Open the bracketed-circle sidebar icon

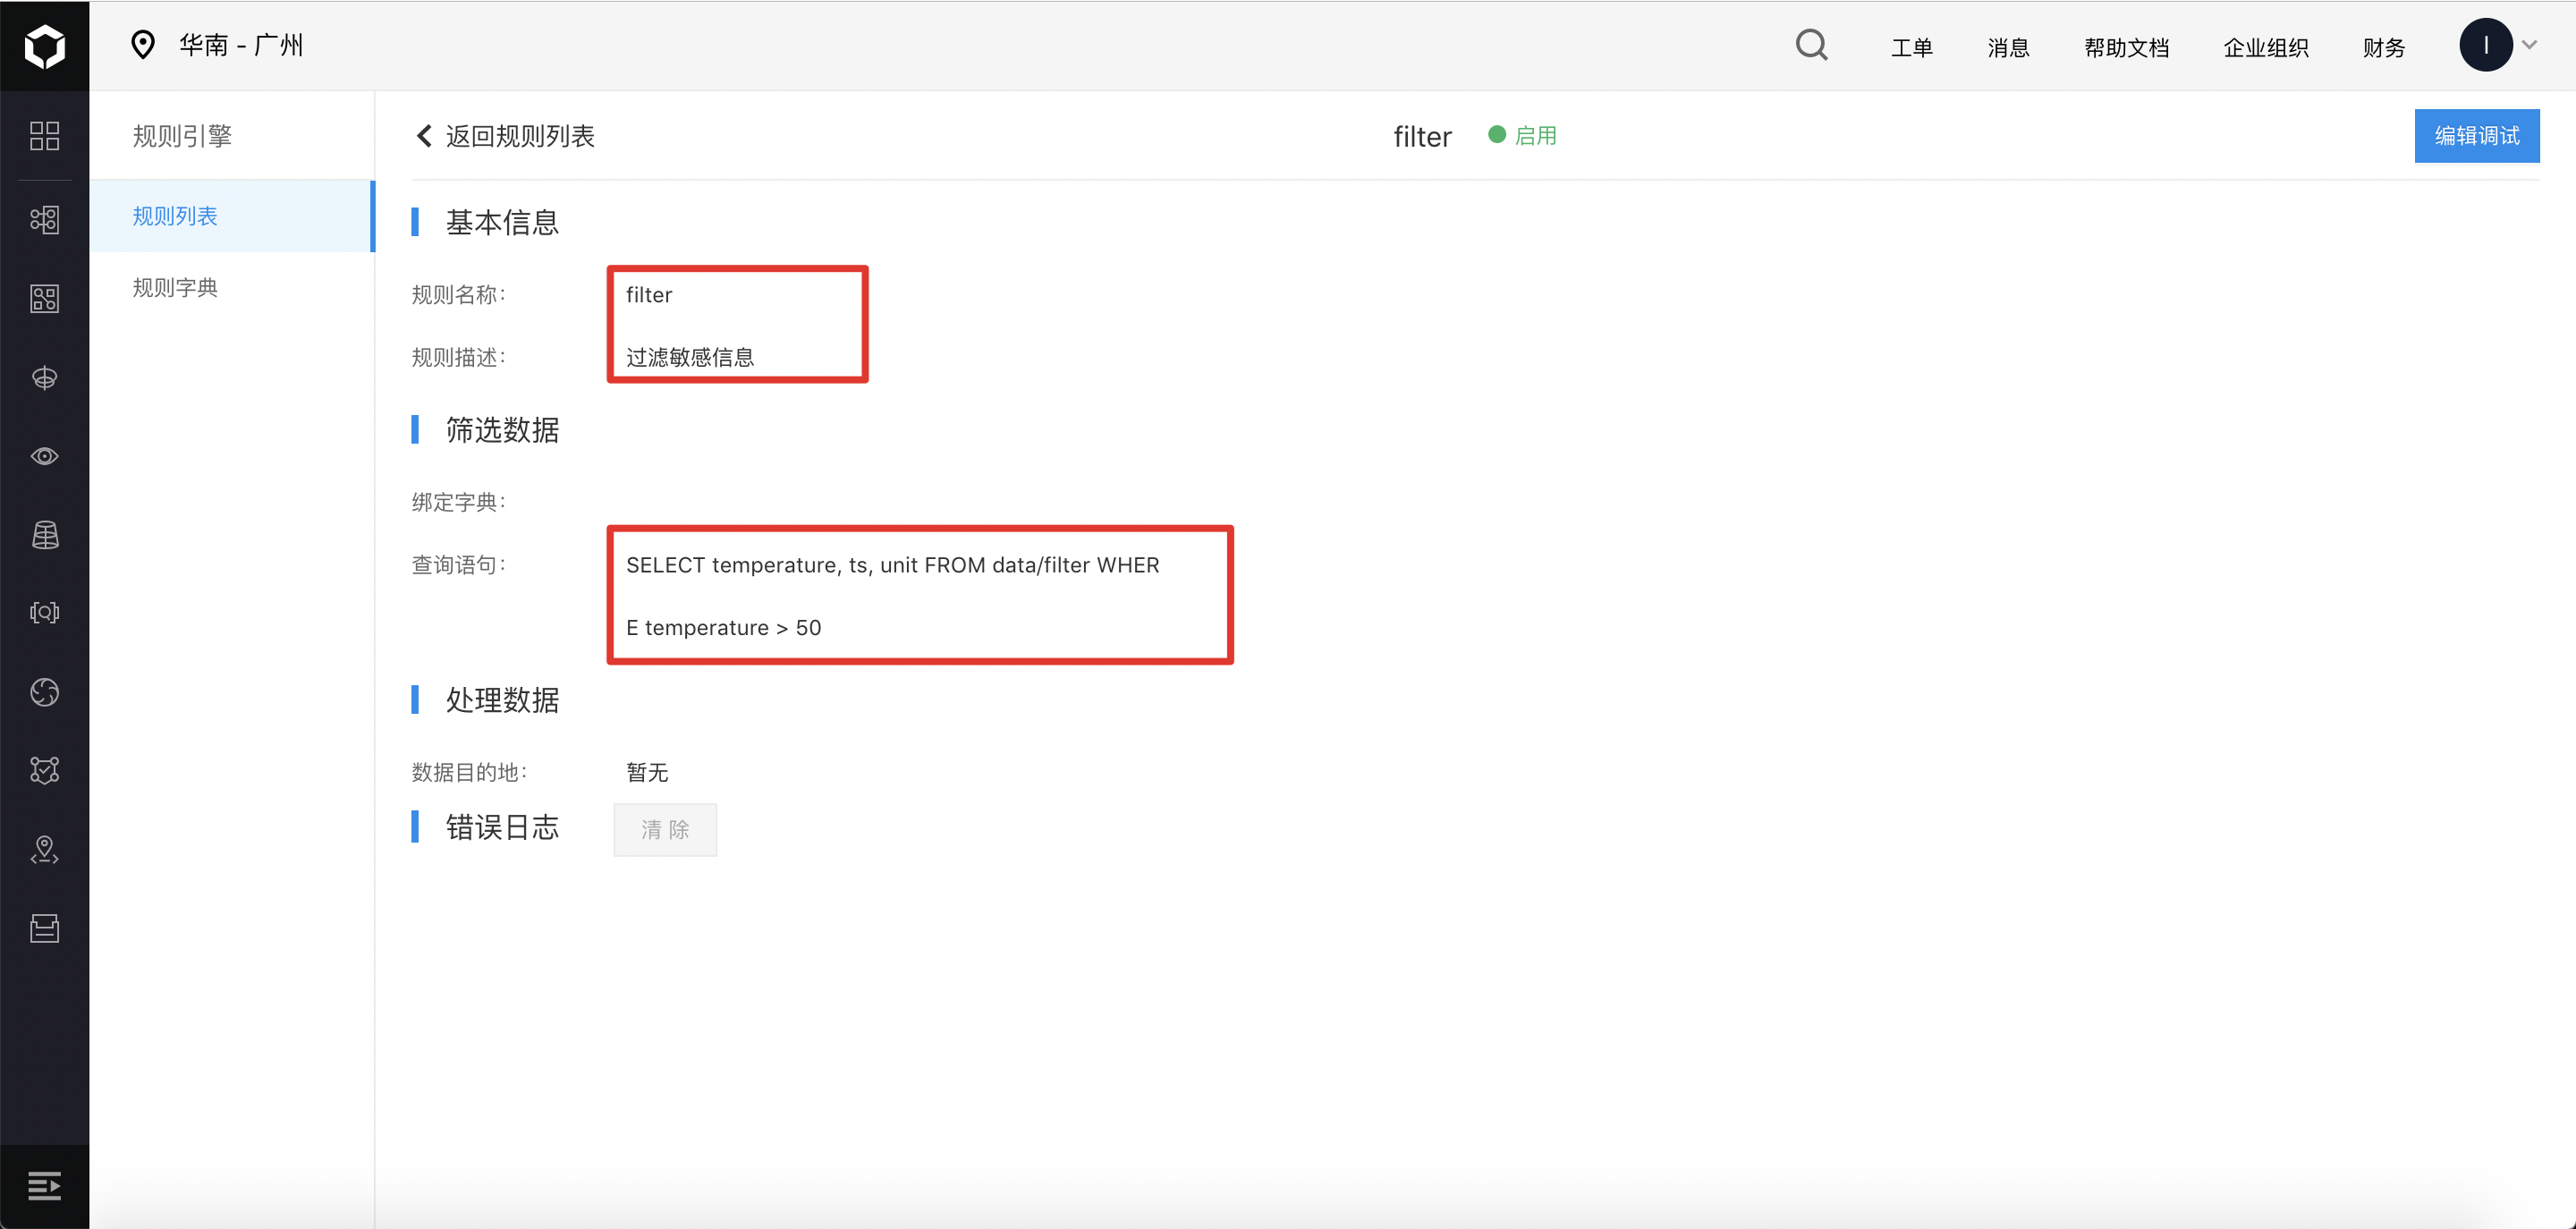pyautogui.click(x=44, y=612)
